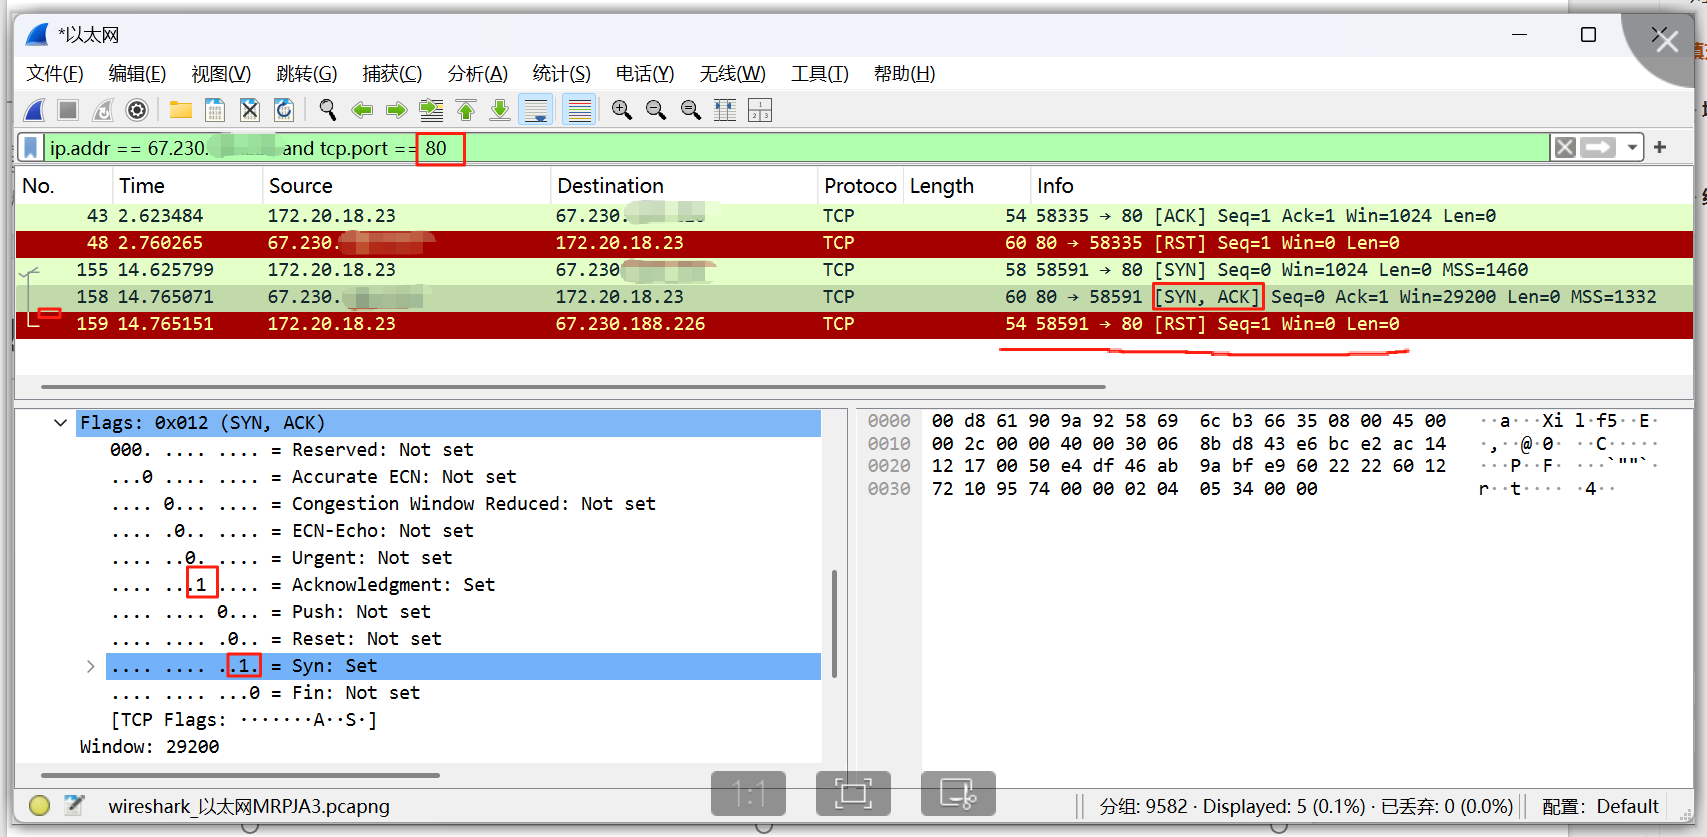Open capture options gear icon
The width and height of the screenshot is (1707, 837).
click(137, 110)
